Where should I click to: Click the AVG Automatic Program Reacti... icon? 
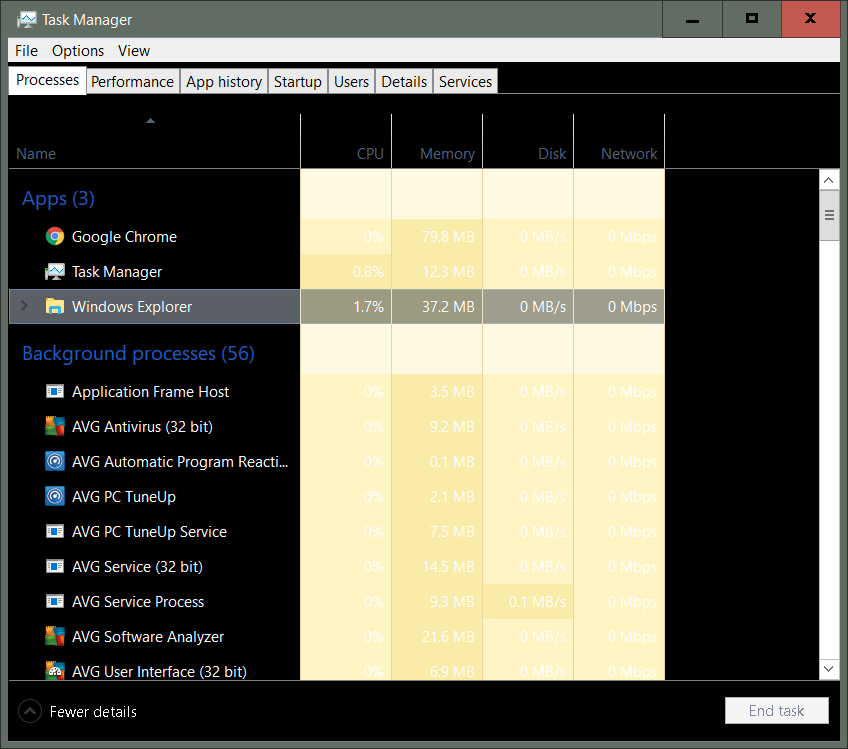(x=55, y=461)
